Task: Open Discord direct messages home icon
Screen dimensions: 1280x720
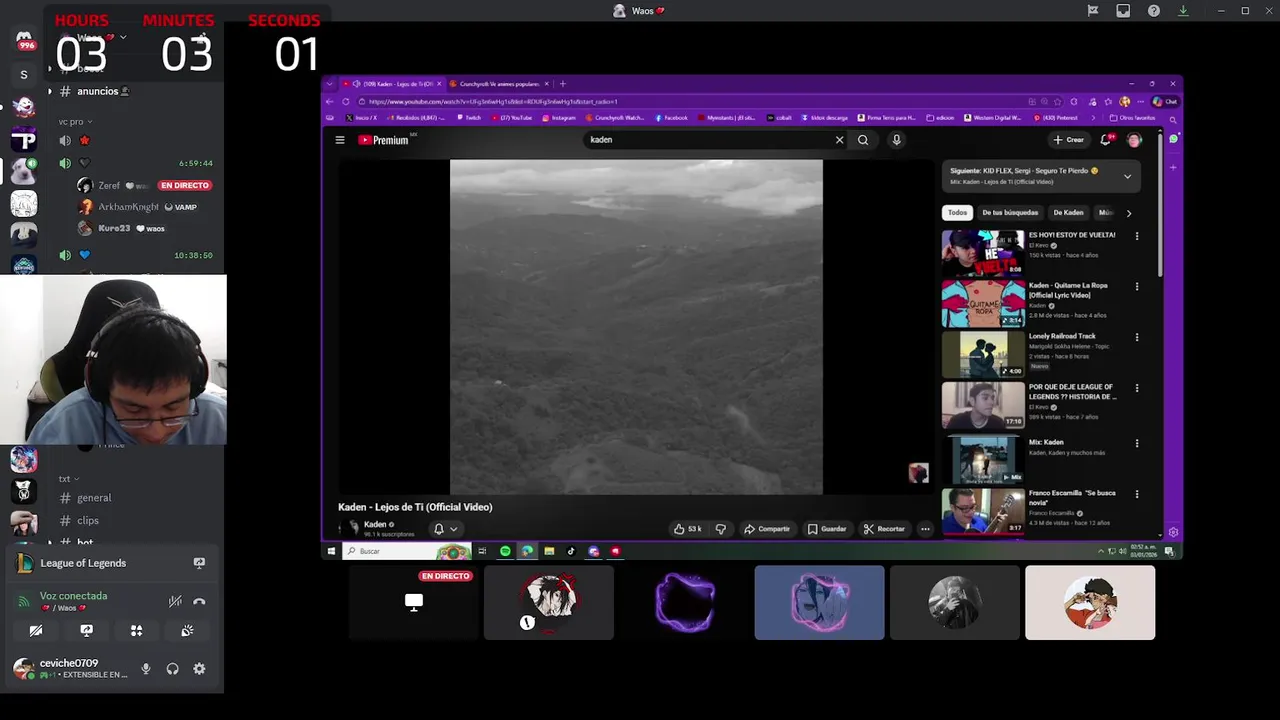Action: (x=24, y=40)
